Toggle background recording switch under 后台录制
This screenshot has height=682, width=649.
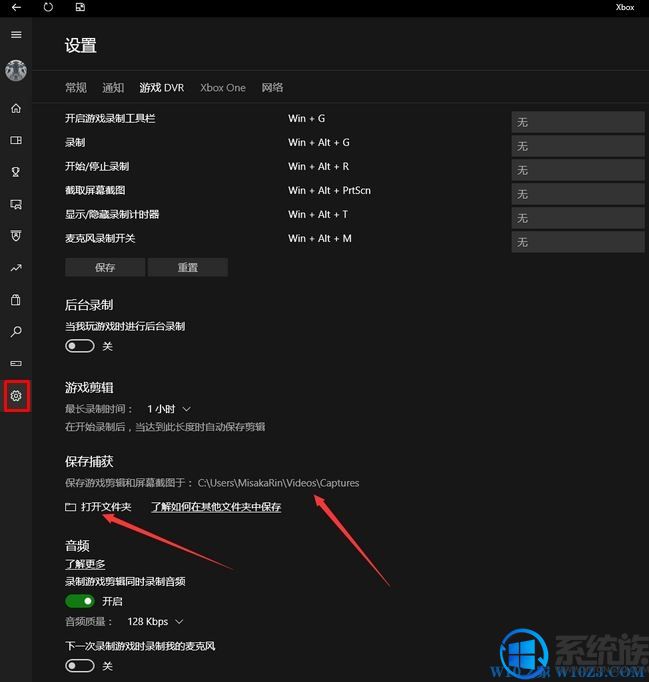80,346
